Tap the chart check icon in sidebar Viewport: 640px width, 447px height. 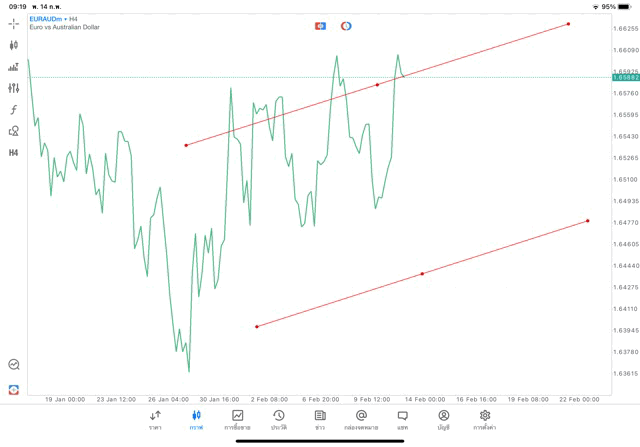(x=14, y=365)
